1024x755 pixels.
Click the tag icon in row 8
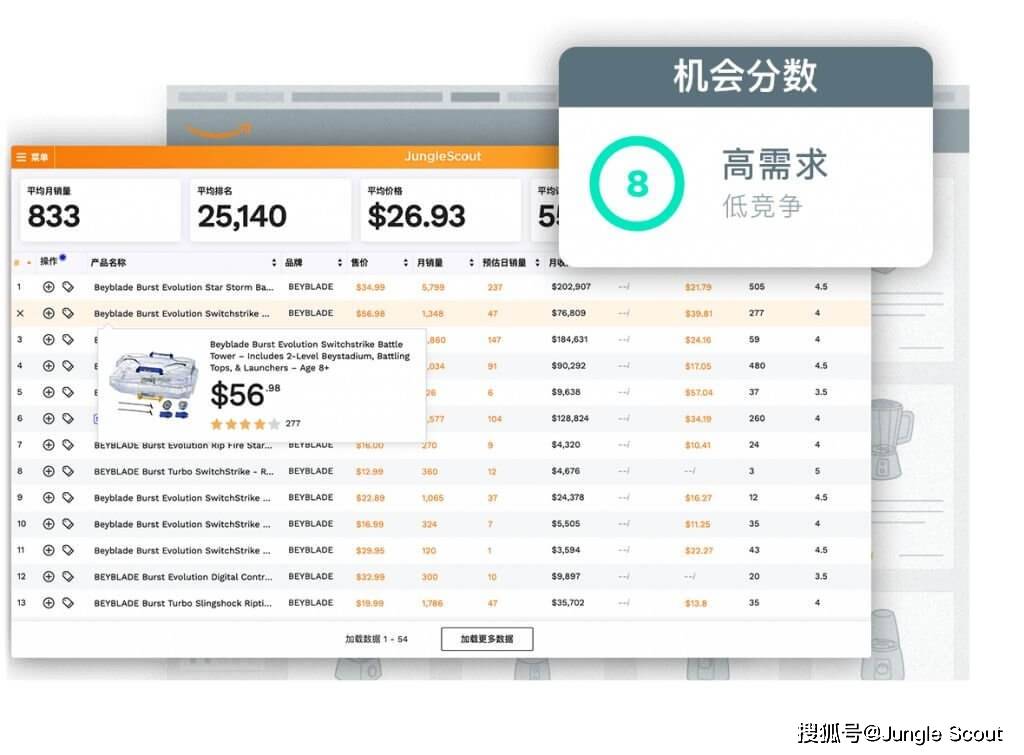point(68,472)
